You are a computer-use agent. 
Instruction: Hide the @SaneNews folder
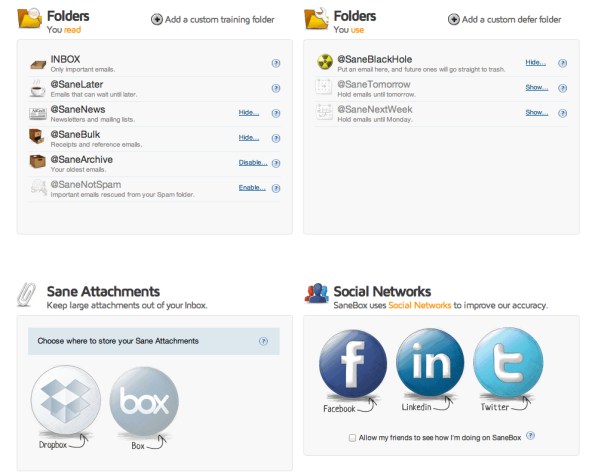(249, 112)
